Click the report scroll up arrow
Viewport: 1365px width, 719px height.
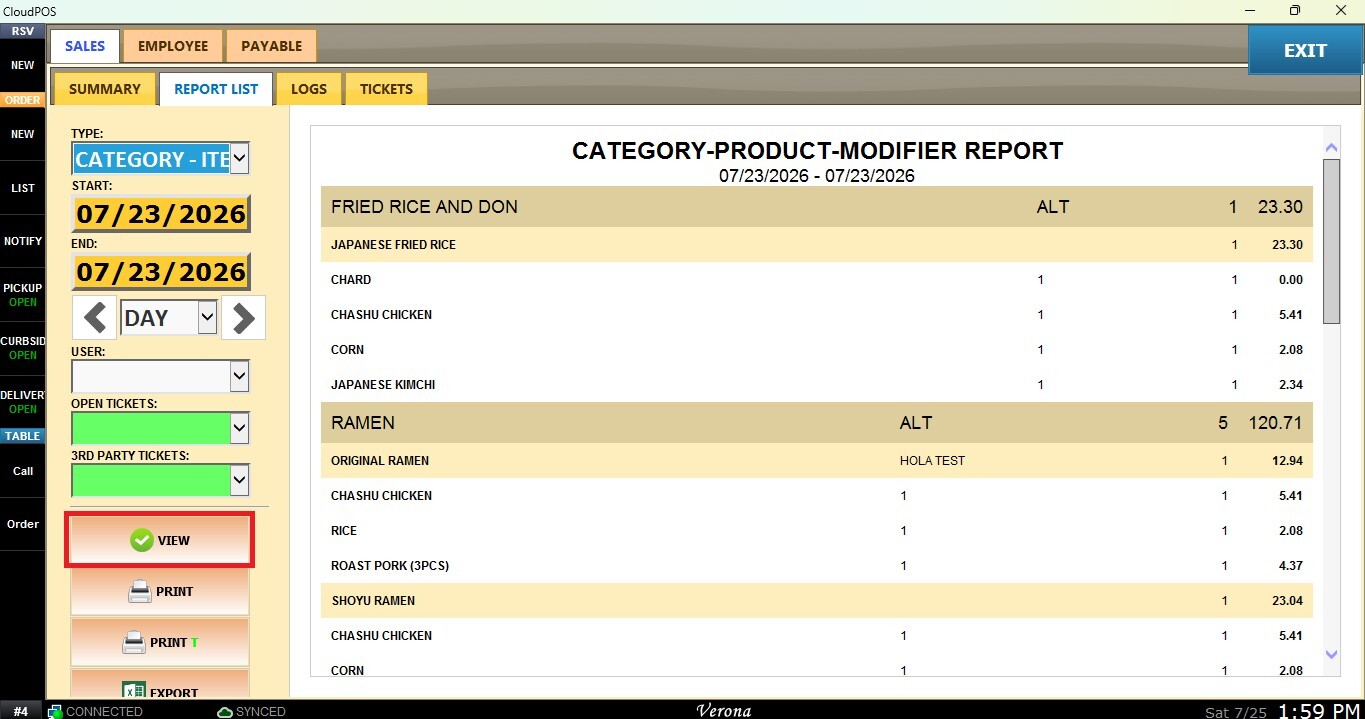coord(1331,147)
